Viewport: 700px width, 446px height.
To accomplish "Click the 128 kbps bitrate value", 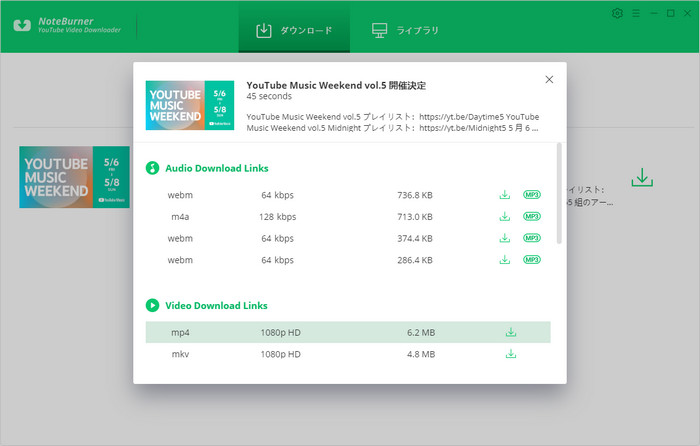I will (277, 217).
